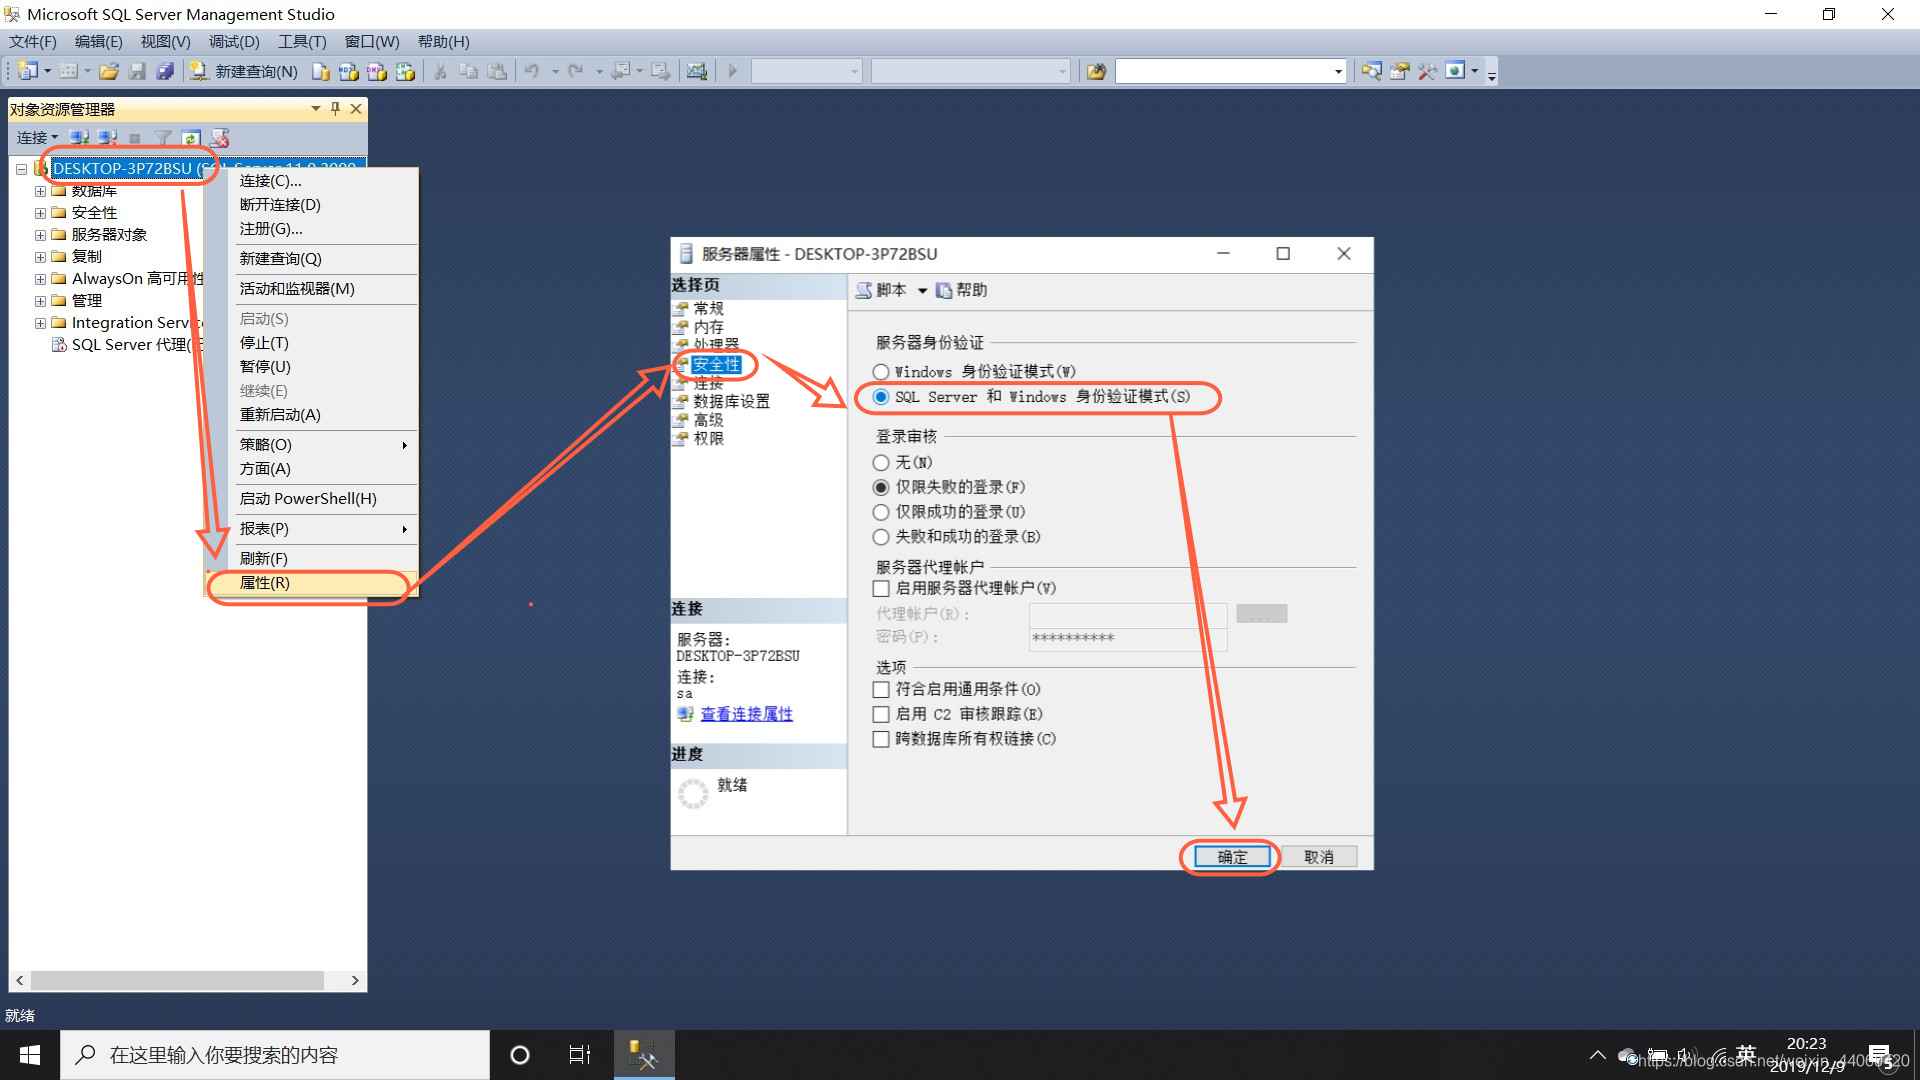
Task: Select 失败和成功的登录 radio button
Action: pyautogui.click(x=881, y=537)
